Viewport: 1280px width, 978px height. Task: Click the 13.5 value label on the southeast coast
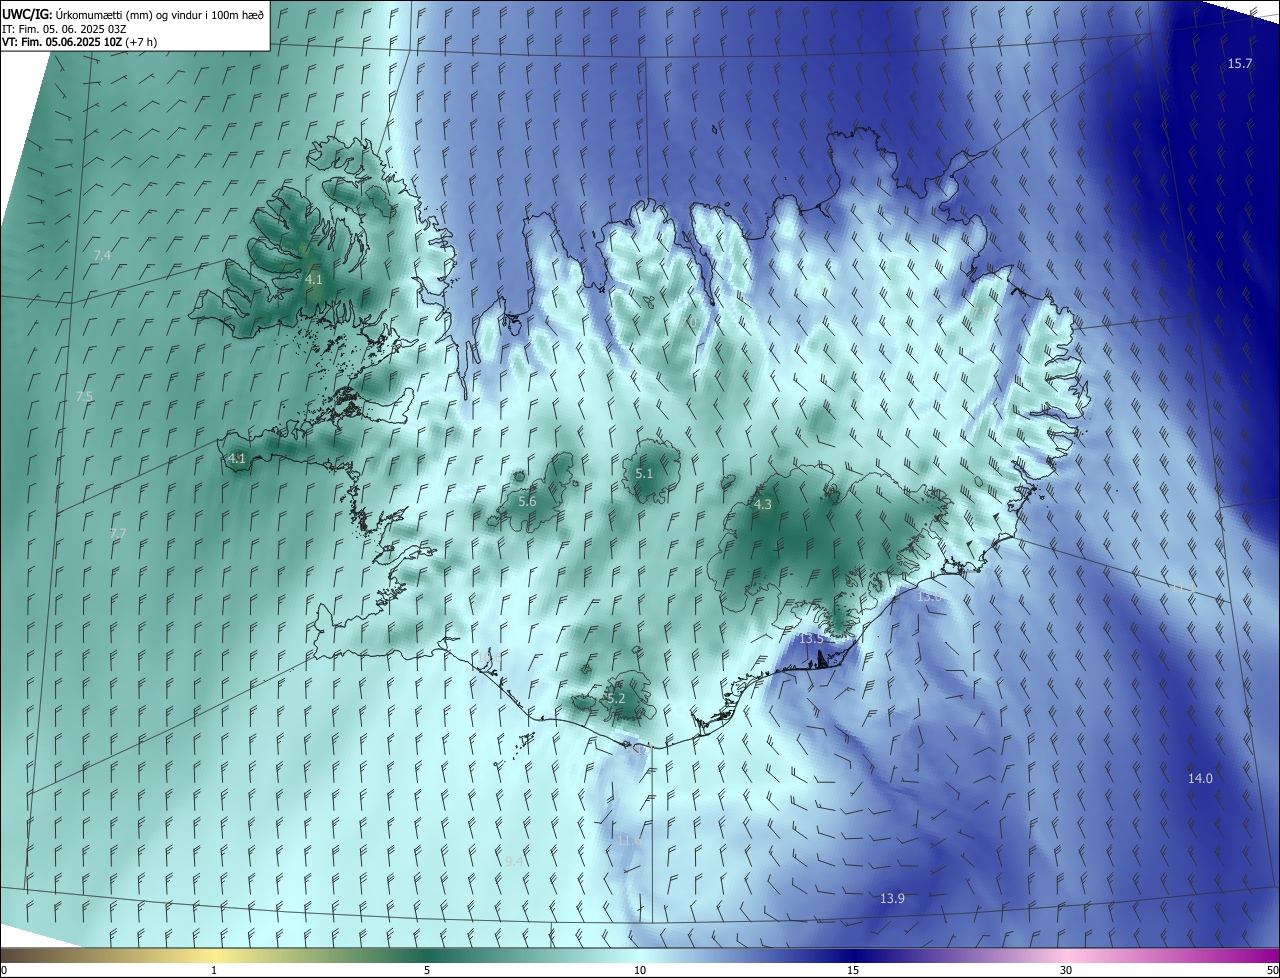click(811, 638)
